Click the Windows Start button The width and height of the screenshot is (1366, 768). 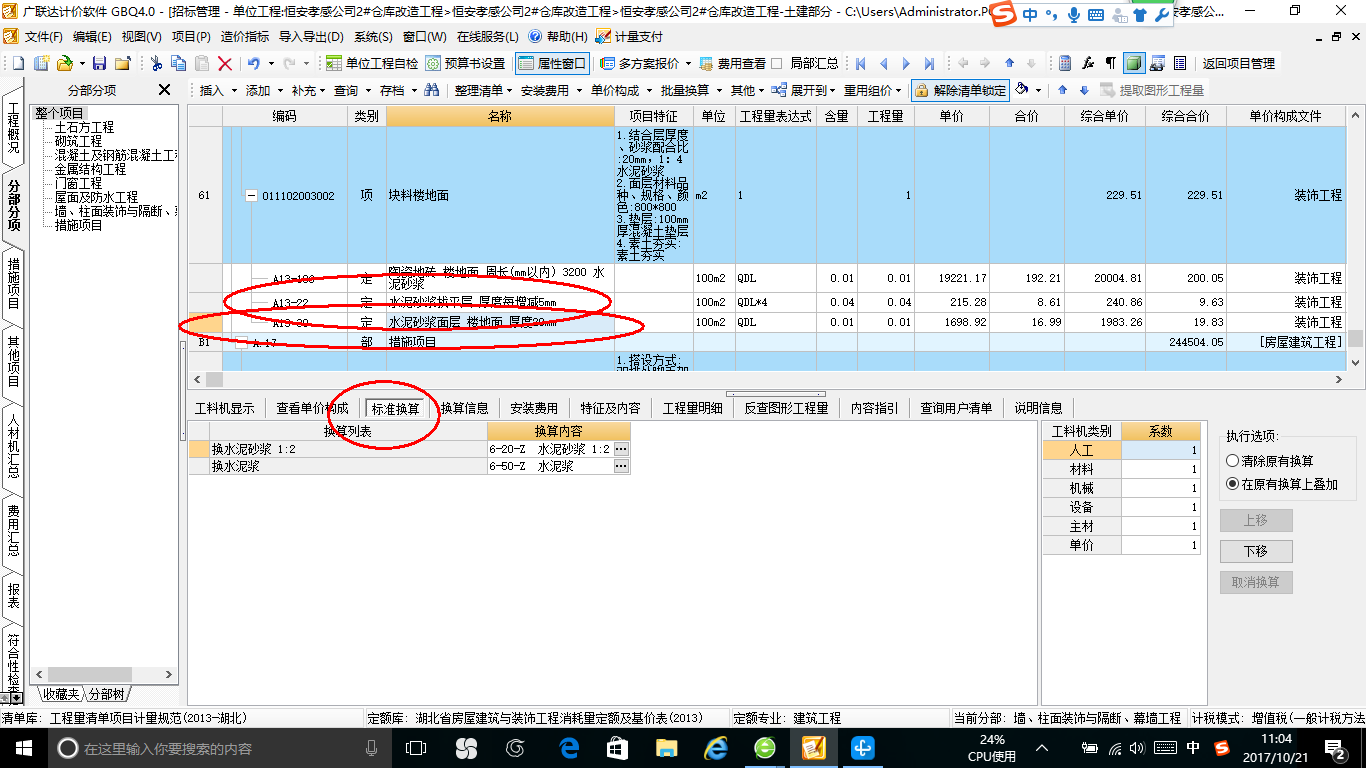(23, 748)
